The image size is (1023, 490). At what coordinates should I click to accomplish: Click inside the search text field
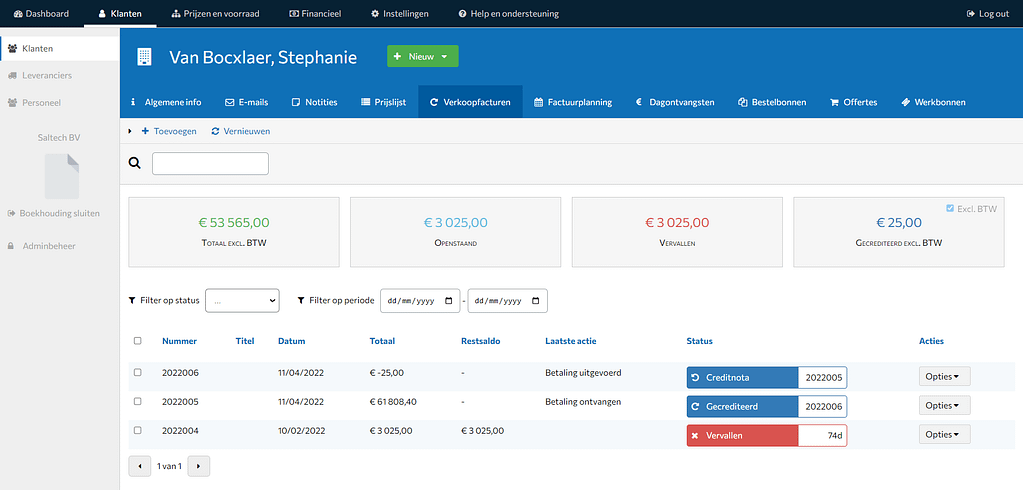pyautogui.click(x=210, y=163)
